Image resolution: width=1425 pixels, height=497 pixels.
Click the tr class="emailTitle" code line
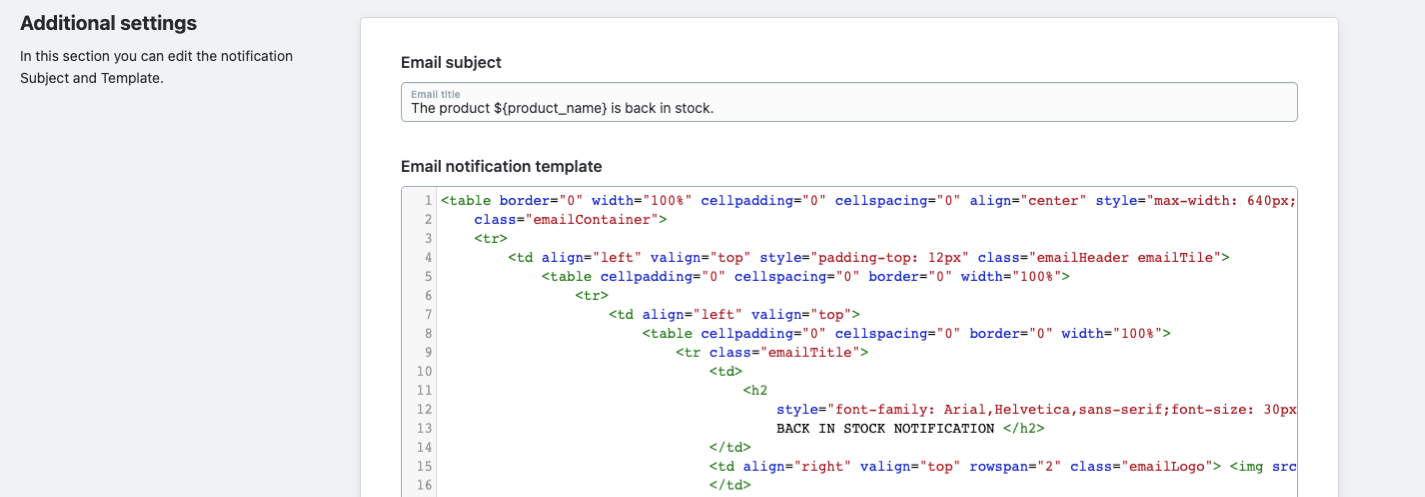772,352
